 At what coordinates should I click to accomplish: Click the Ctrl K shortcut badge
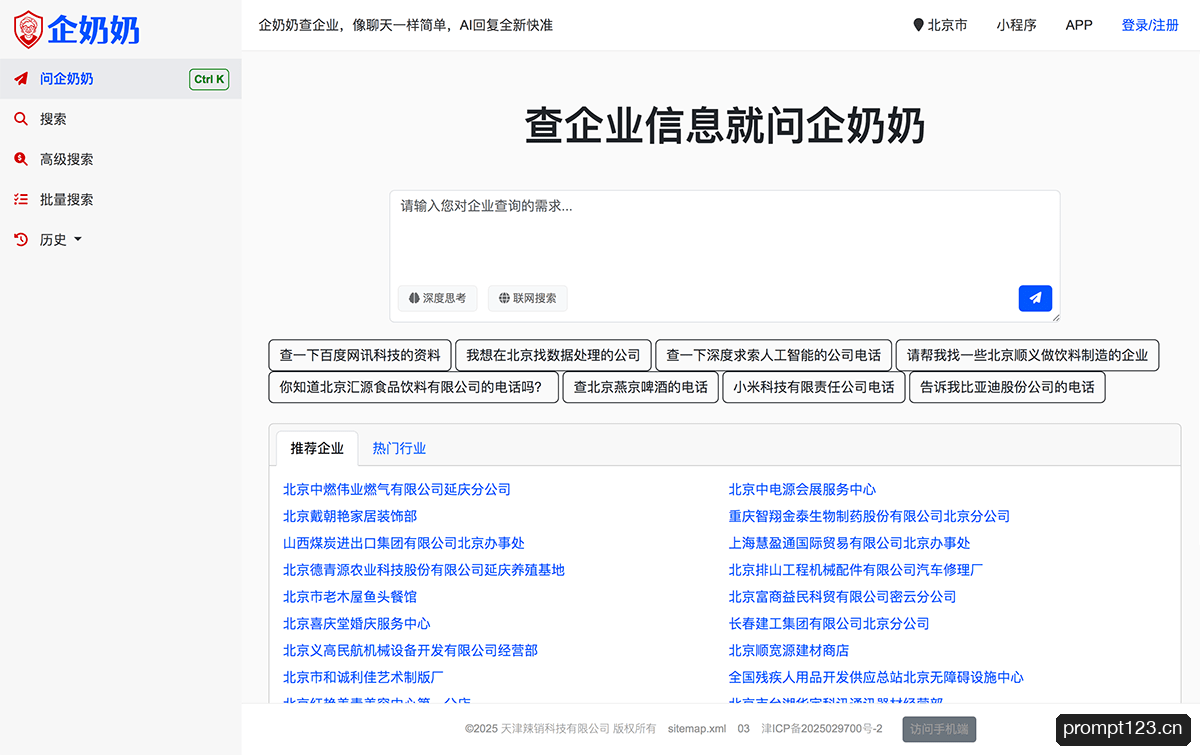click(x=209, y=79)
